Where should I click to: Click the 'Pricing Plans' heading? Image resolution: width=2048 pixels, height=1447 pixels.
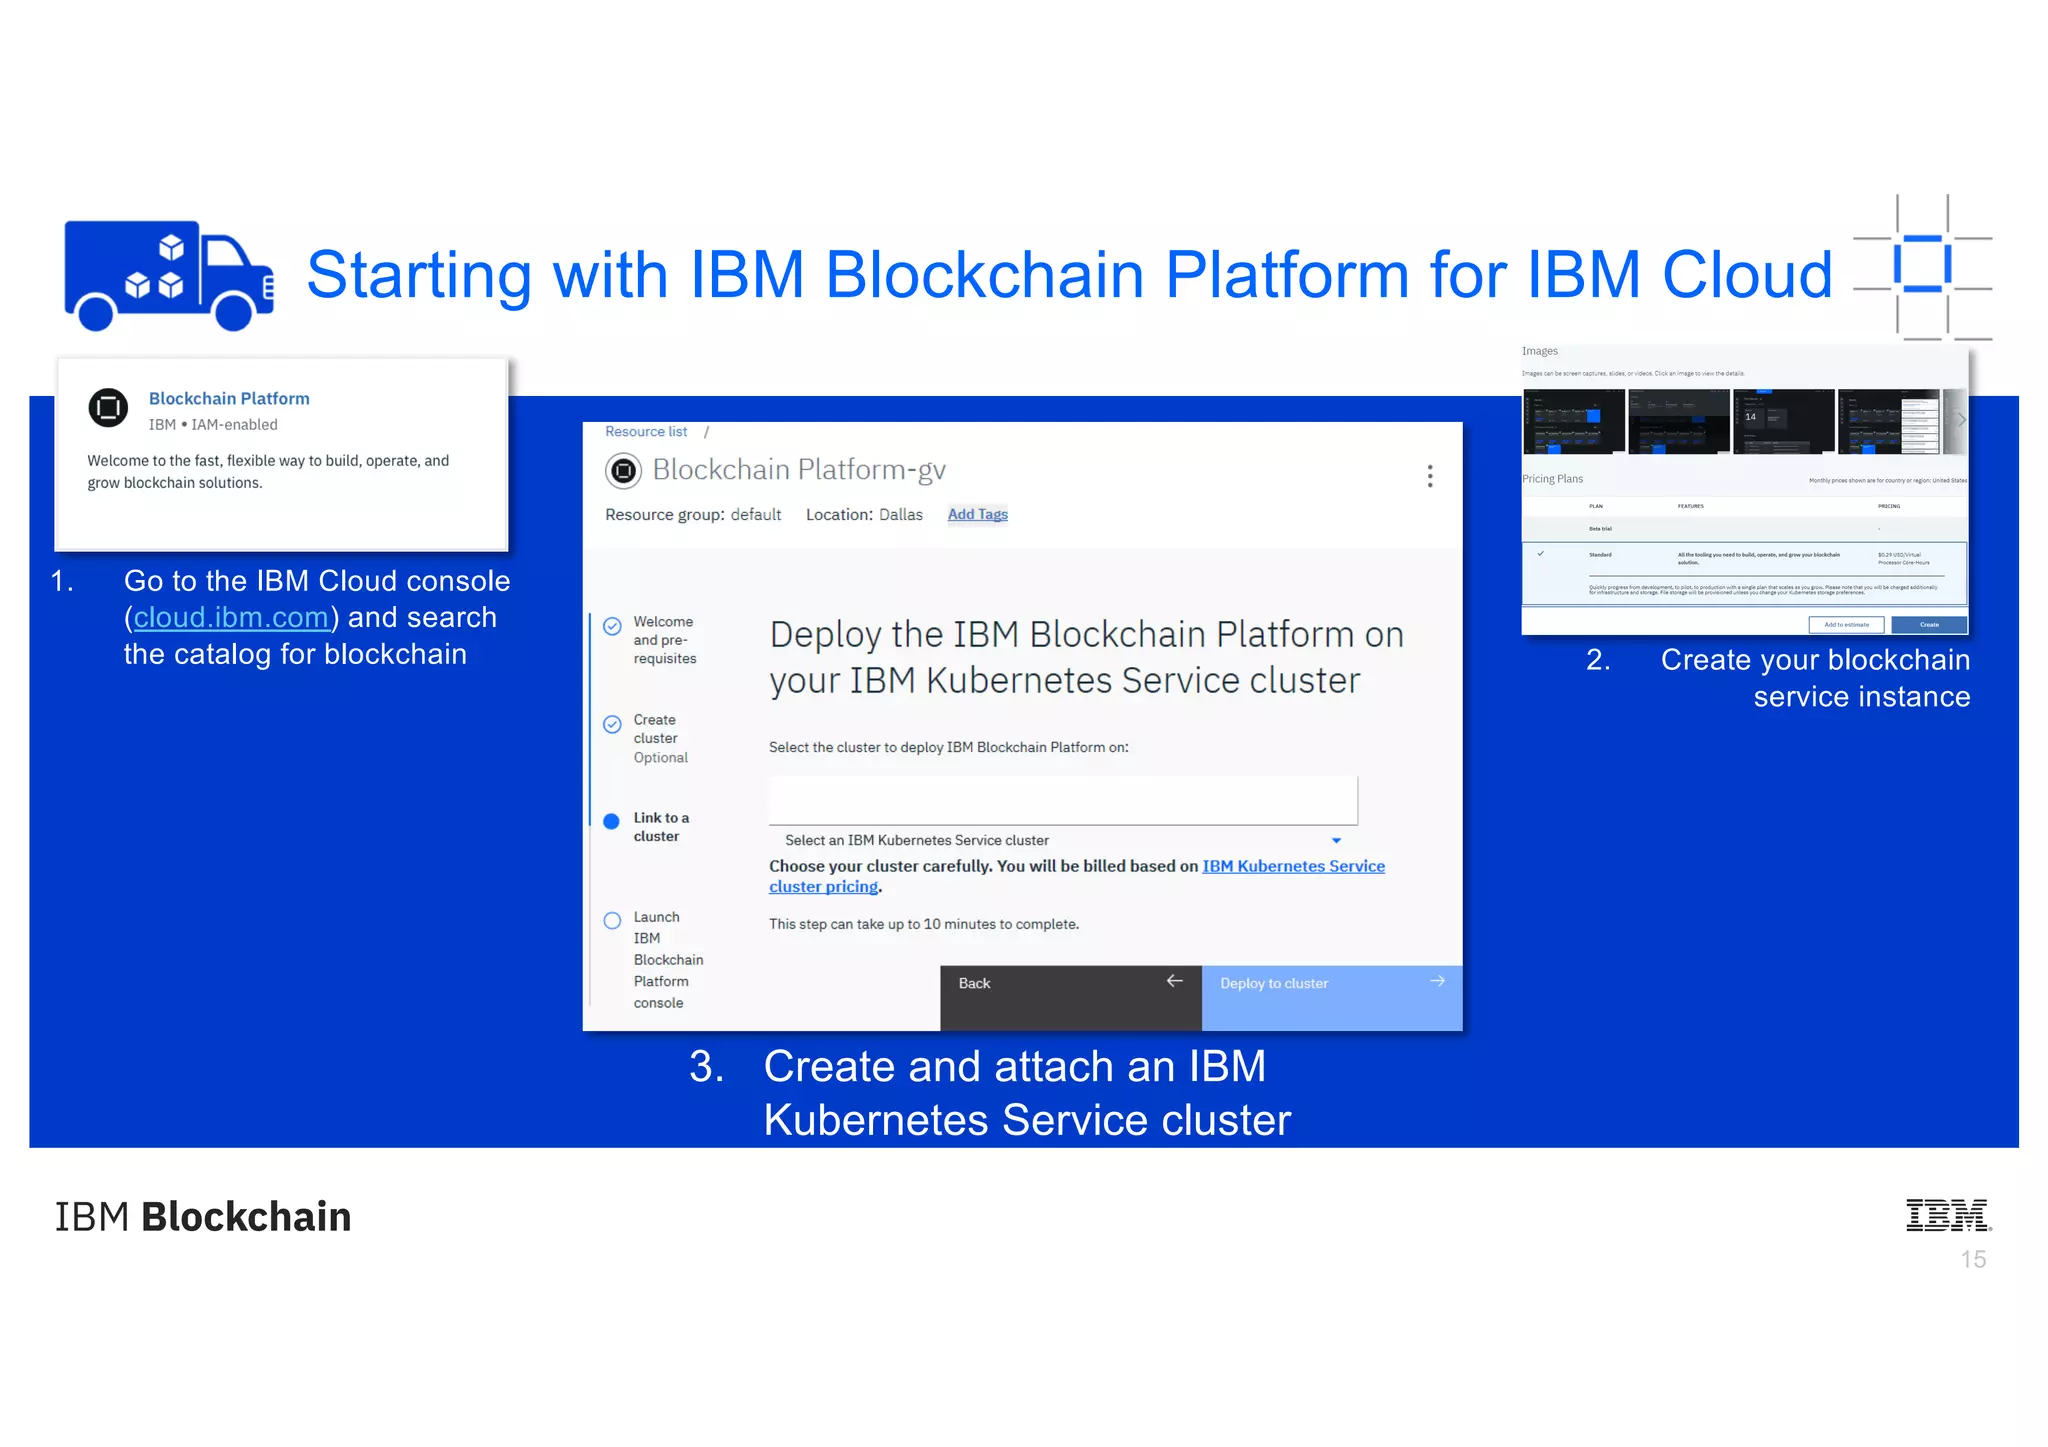[x=1552, y=479]
